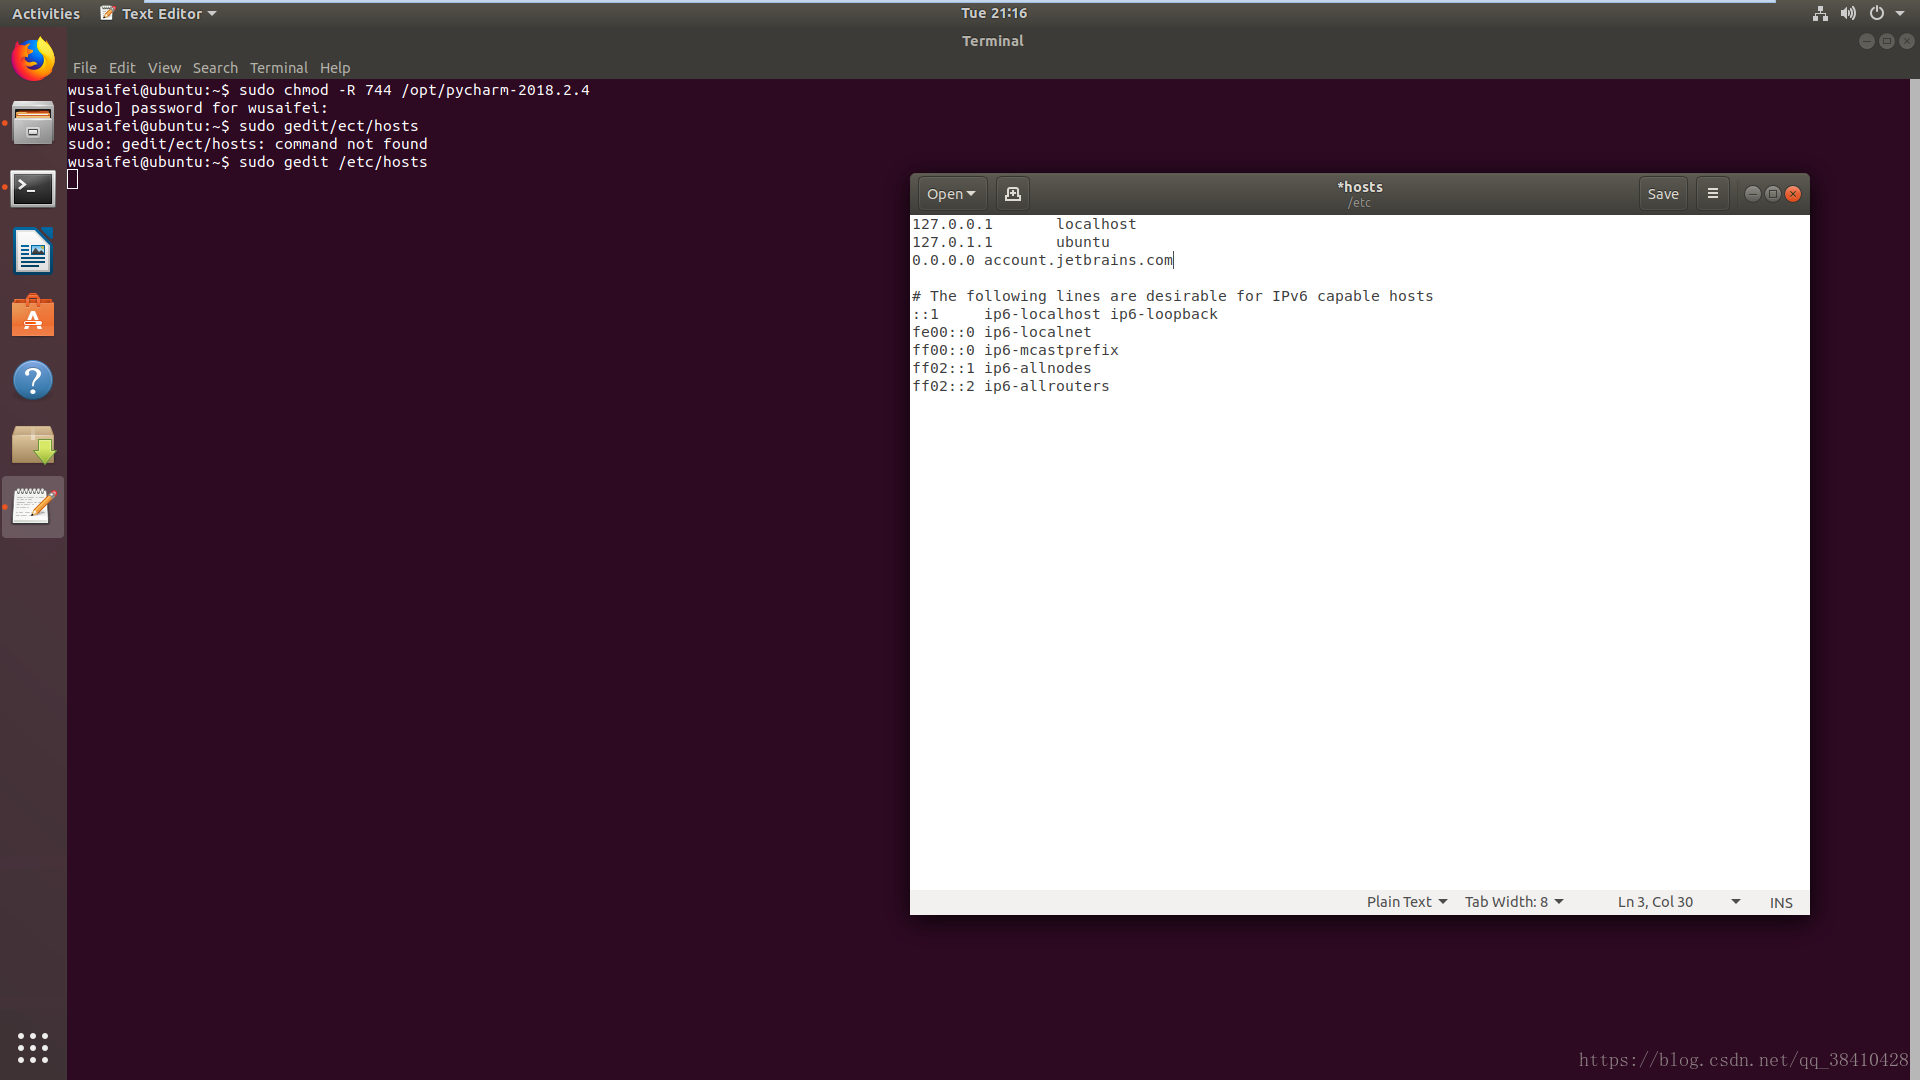Viewport: 1920px width, 1080px height.
Task: Click the calendar/time display in topbar
Action: 992,13
